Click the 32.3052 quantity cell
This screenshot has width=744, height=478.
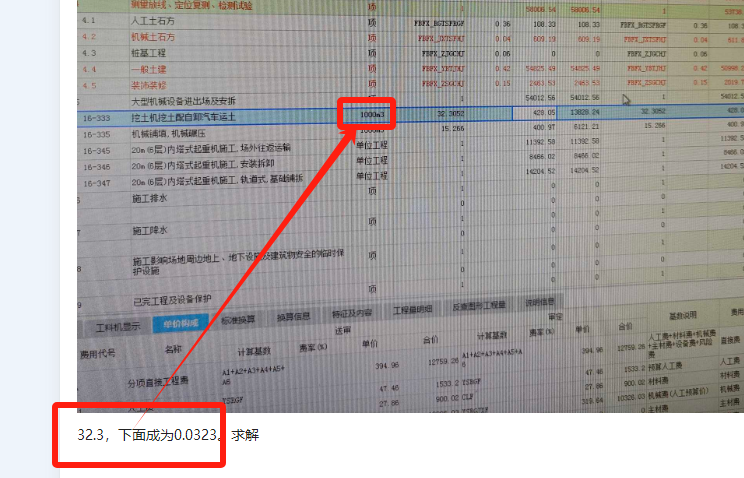(450, 113)
